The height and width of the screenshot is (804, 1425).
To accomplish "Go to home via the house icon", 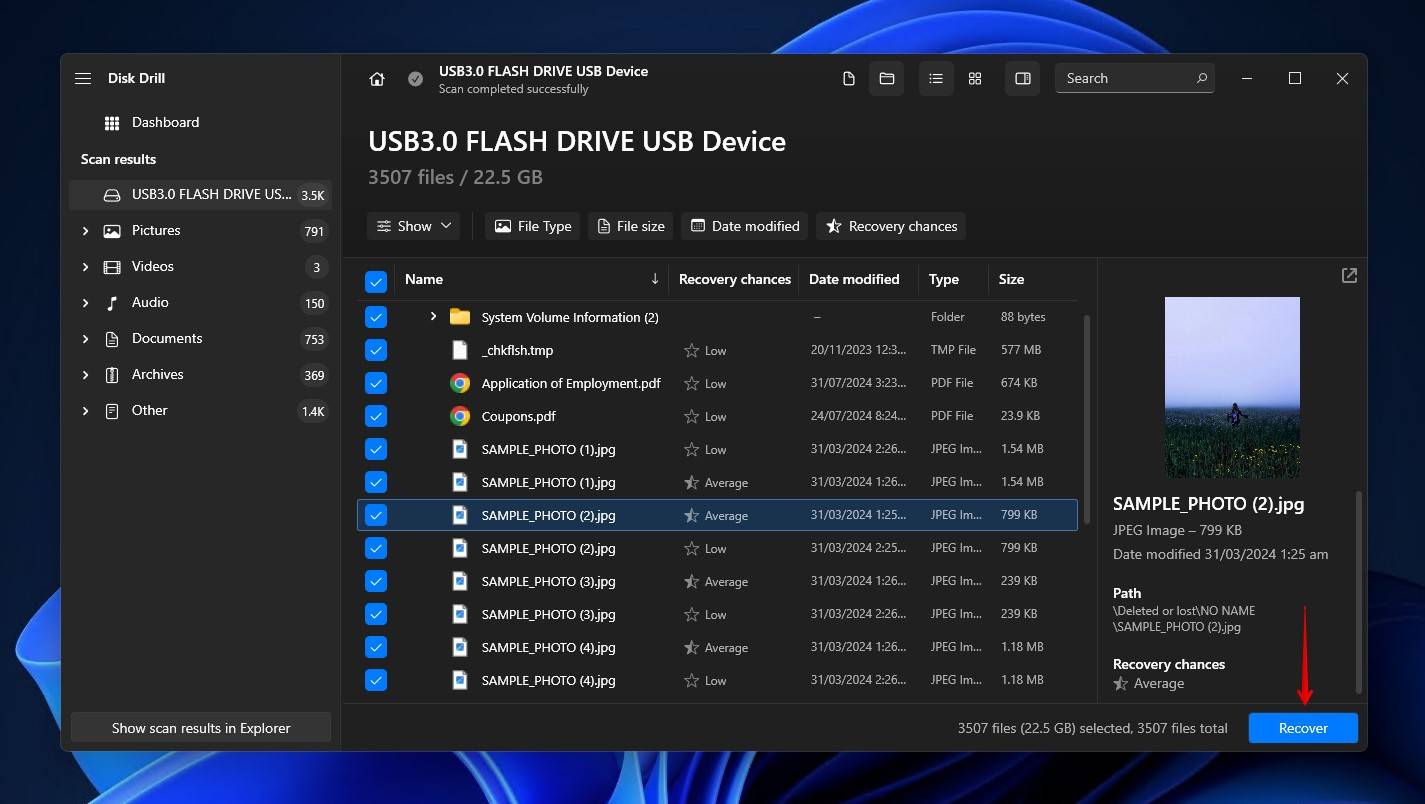I will (x=377, y=79).
